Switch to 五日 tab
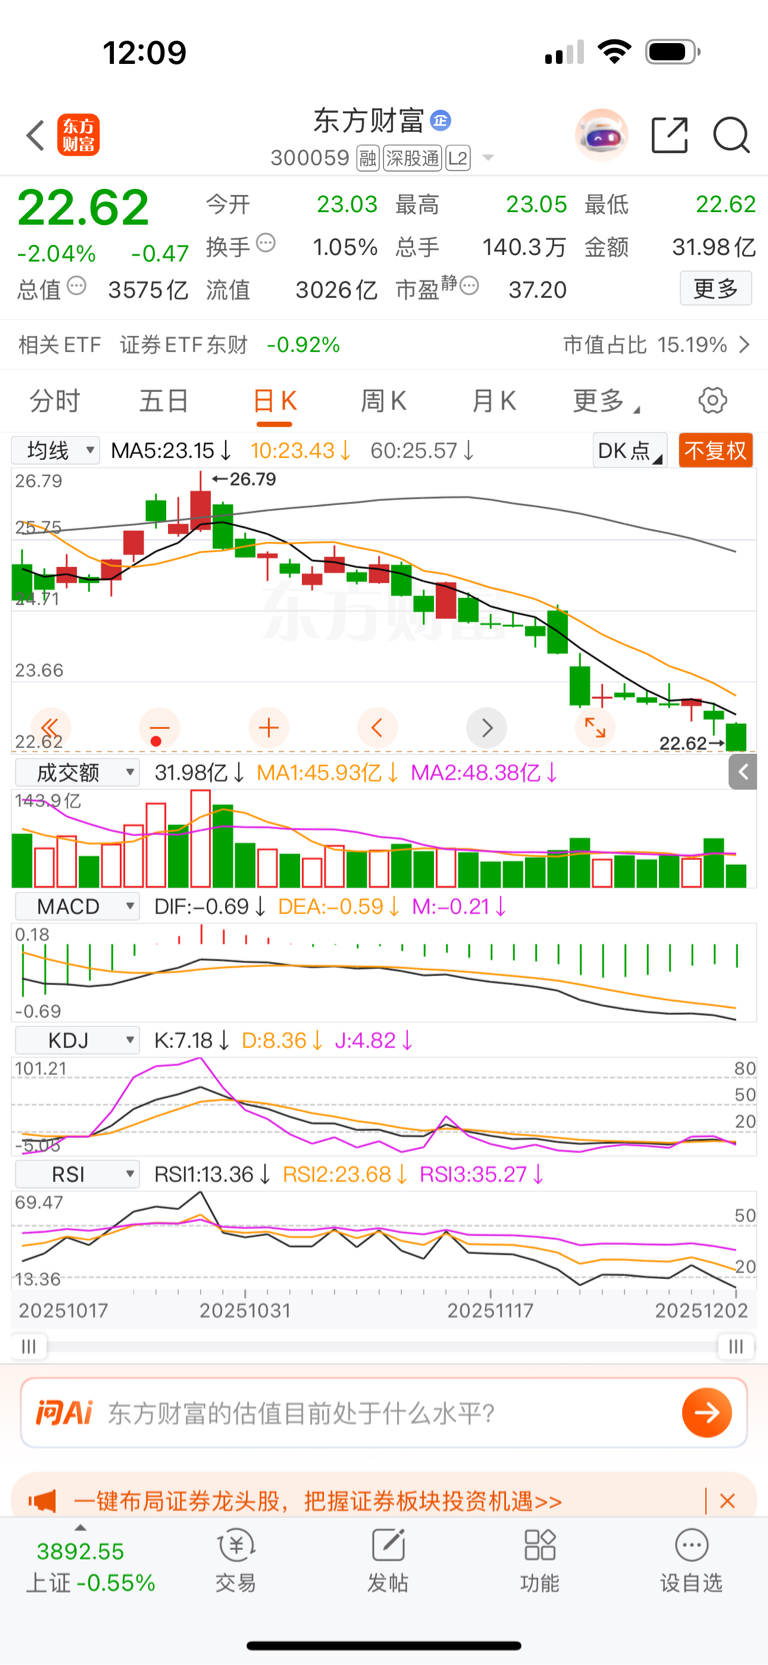Screen dimensions: 768x1665 164,401
